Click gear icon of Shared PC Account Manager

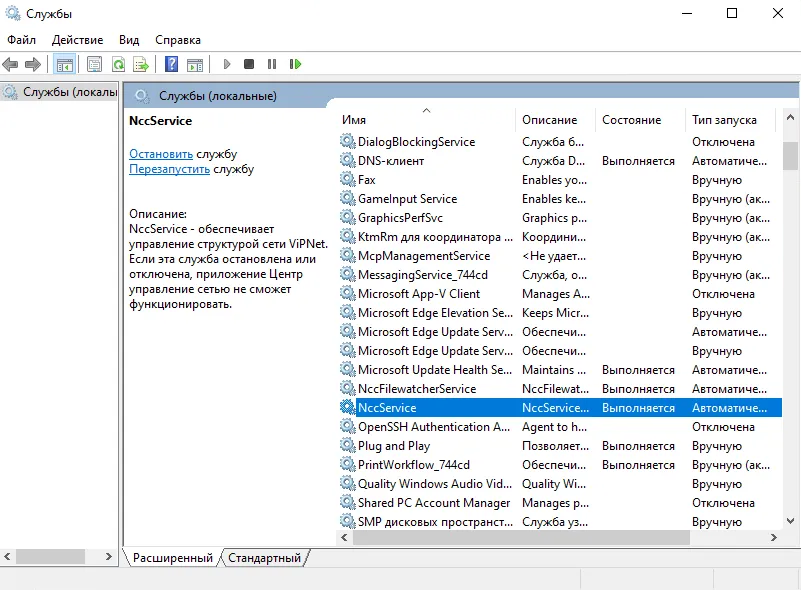pos(348,502)
